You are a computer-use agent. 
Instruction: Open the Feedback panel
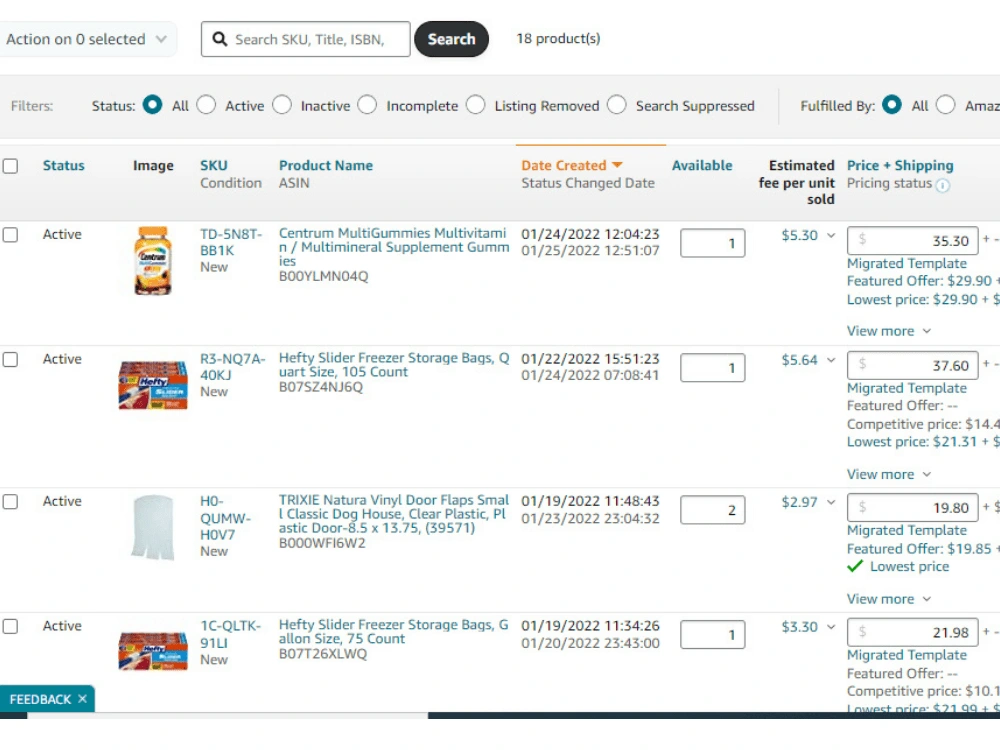pyautogui.click(x=40, y=699)
